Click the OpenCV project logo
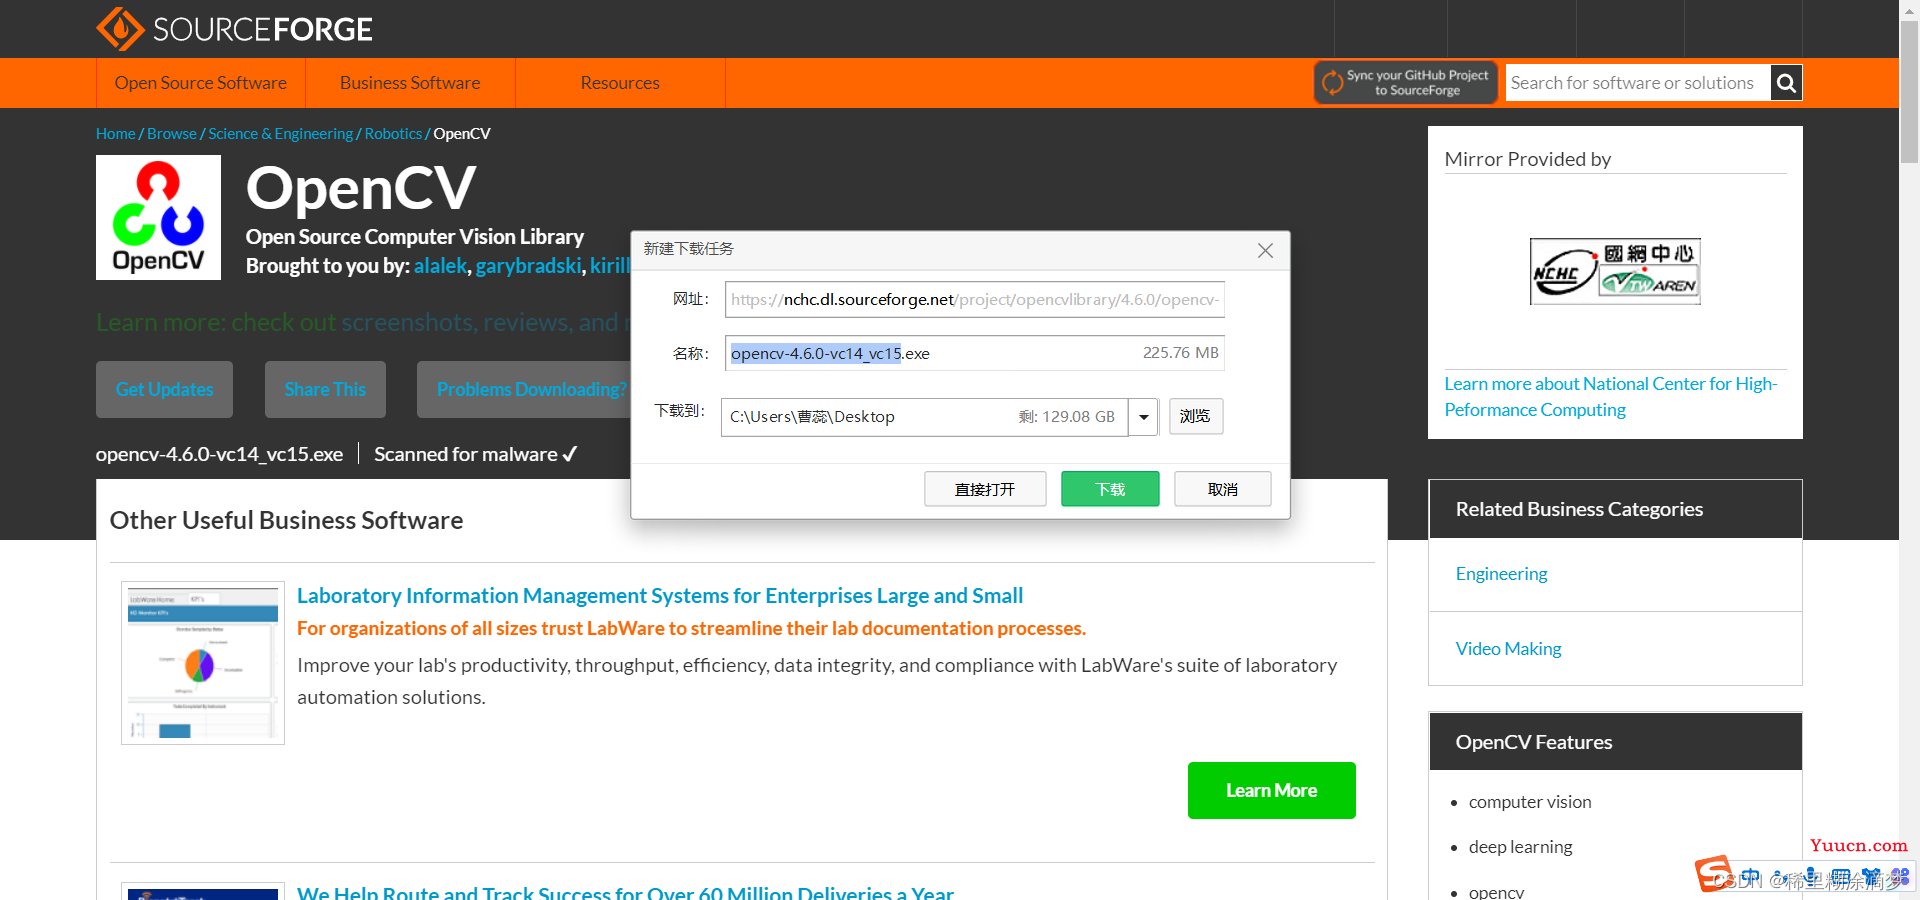 tap(158, 217)
